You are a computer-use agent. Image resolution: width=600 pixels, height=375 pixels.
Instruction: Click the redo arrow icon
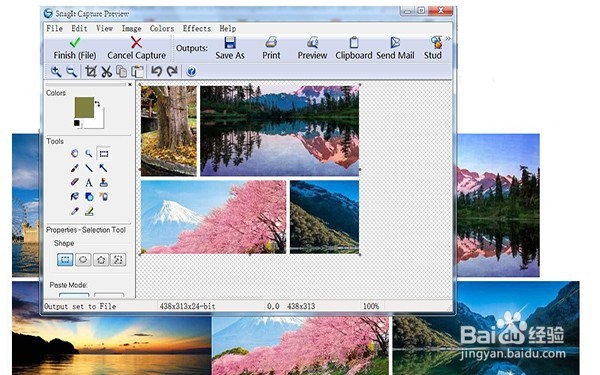[172, 71]
